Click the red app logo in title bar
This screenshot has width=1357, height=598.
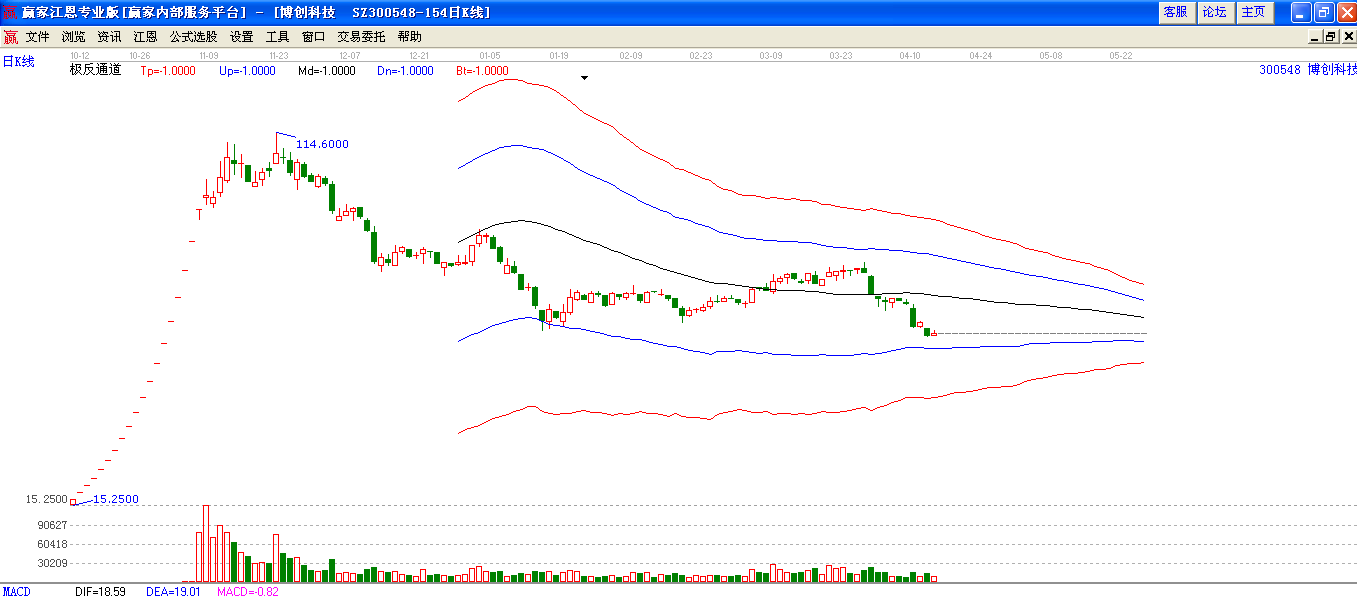click(x=11, y=12)
